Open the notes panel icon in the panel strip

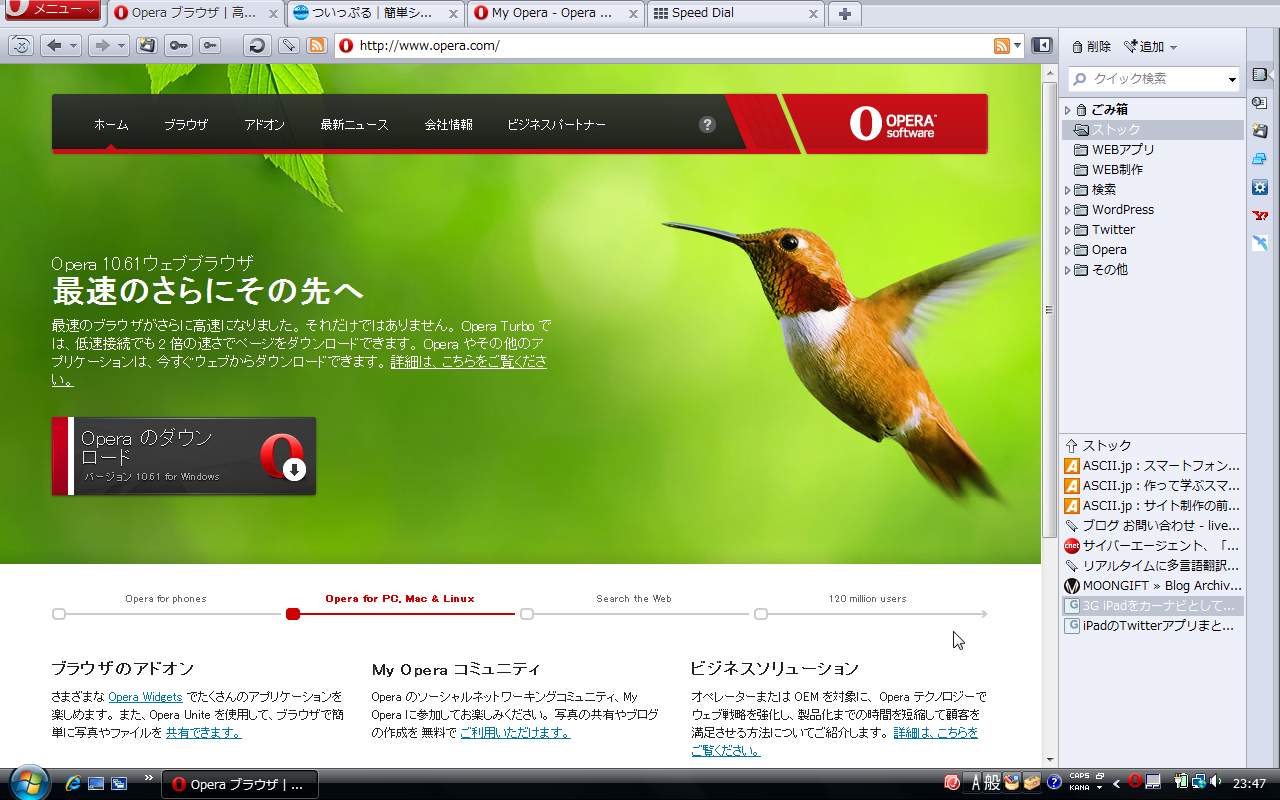[x=1260, y=130]
